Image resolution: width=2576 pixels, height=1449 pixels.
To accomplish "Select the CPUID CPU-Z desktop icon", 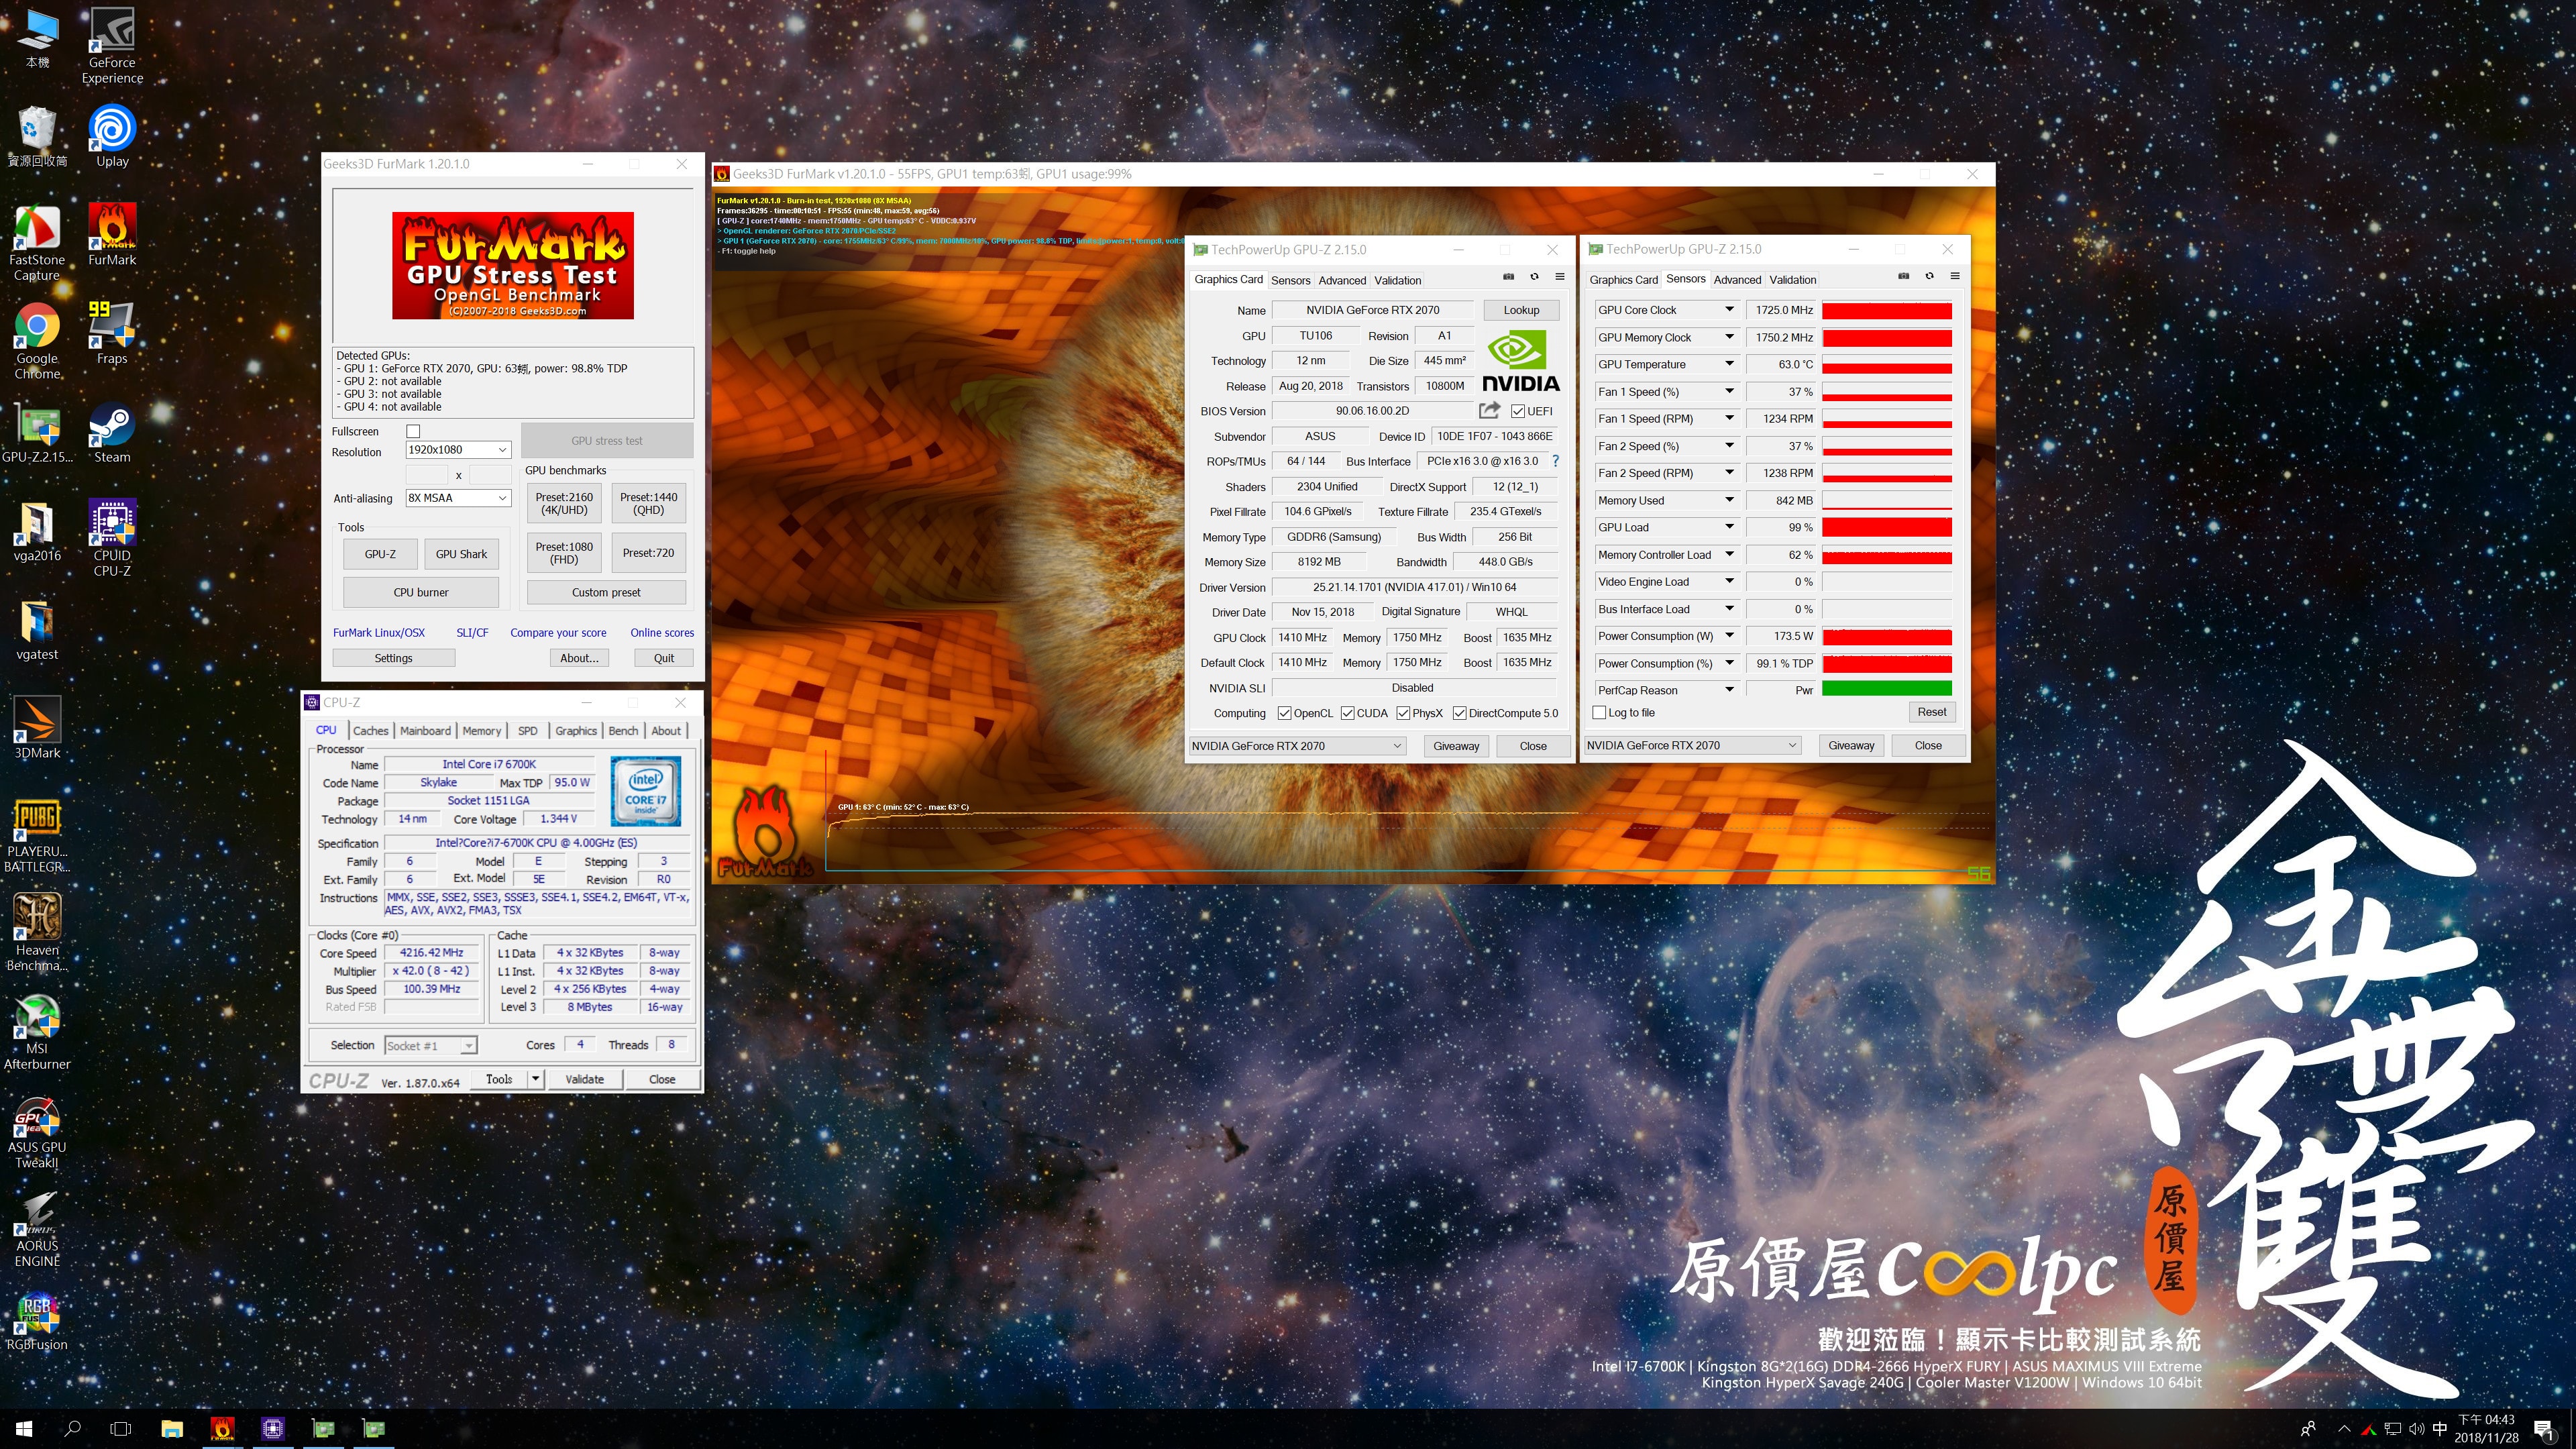I will coord(112,538).
